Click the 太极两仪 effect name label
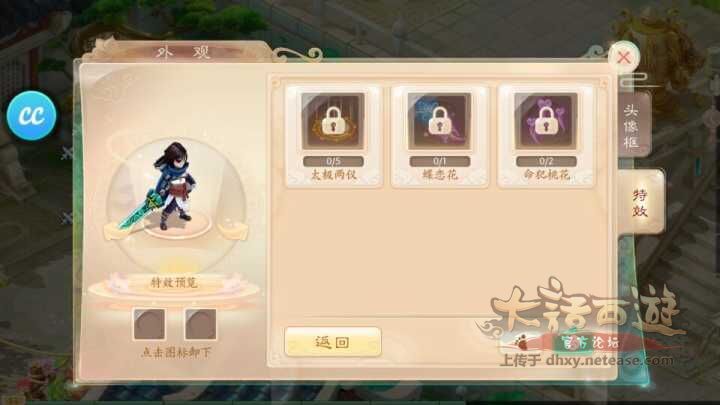The image size is (720, 405). point(334,175)
